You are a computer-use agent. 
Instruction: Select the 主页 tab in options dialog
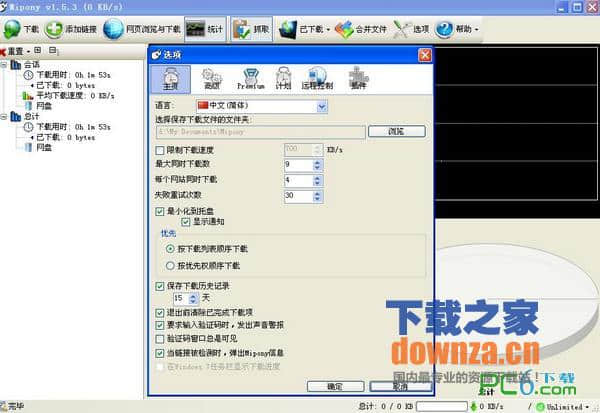pyautogui.click(x=171, y=79)
